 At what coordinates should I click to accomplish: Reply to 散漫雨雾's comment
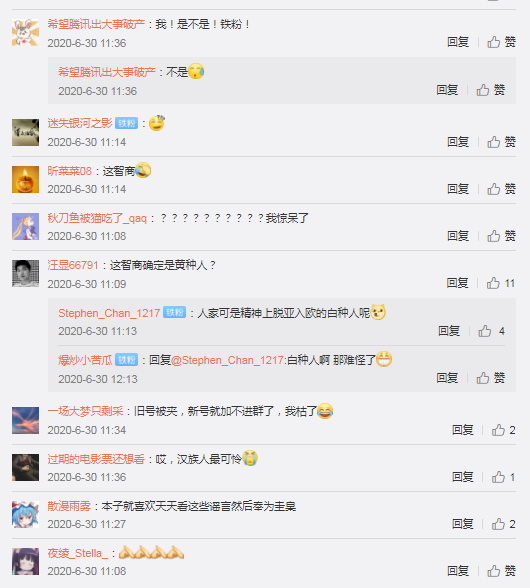(x=462, y=524)
